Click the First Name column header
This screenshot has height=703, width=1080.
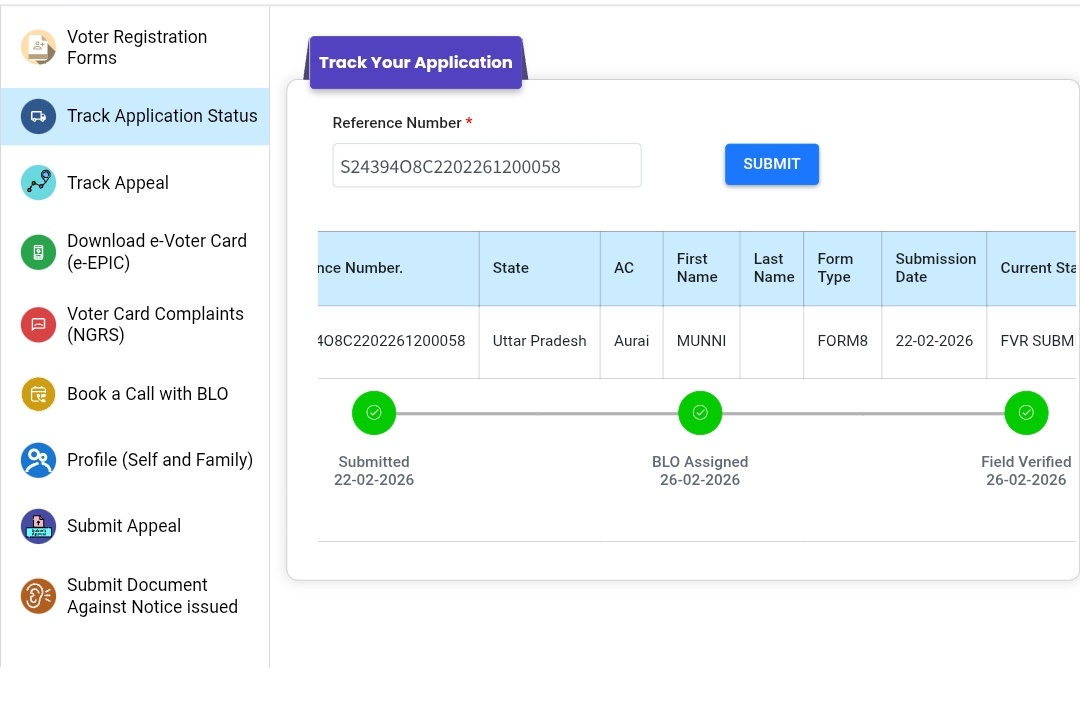click(701, 269)
